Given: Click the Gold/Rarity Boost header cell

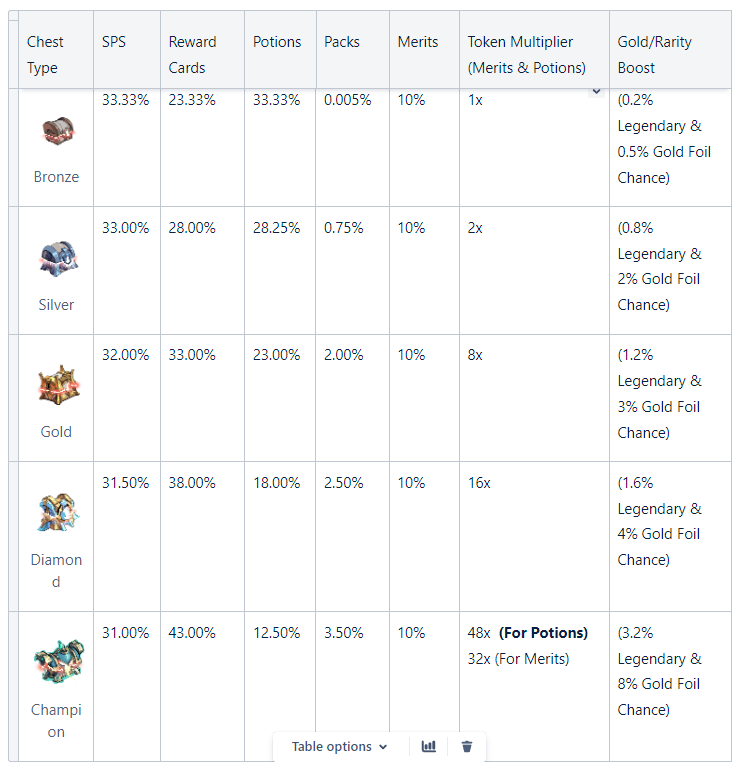Looking at the screenshot, I should pos(670,50).
